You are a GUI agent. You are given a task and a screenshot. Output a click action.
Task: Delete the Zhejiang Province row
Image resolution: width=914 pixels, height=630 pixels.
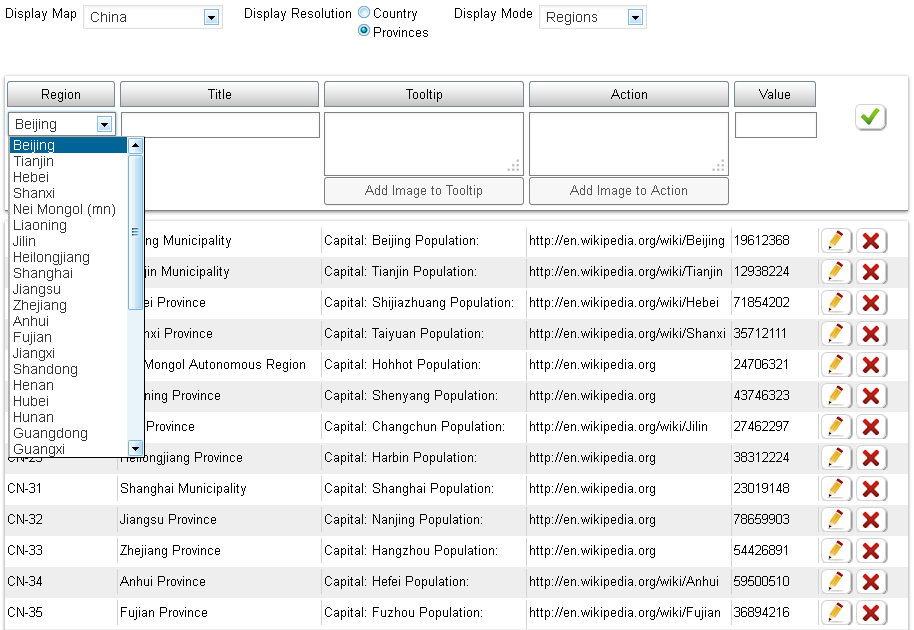(871, 551)
